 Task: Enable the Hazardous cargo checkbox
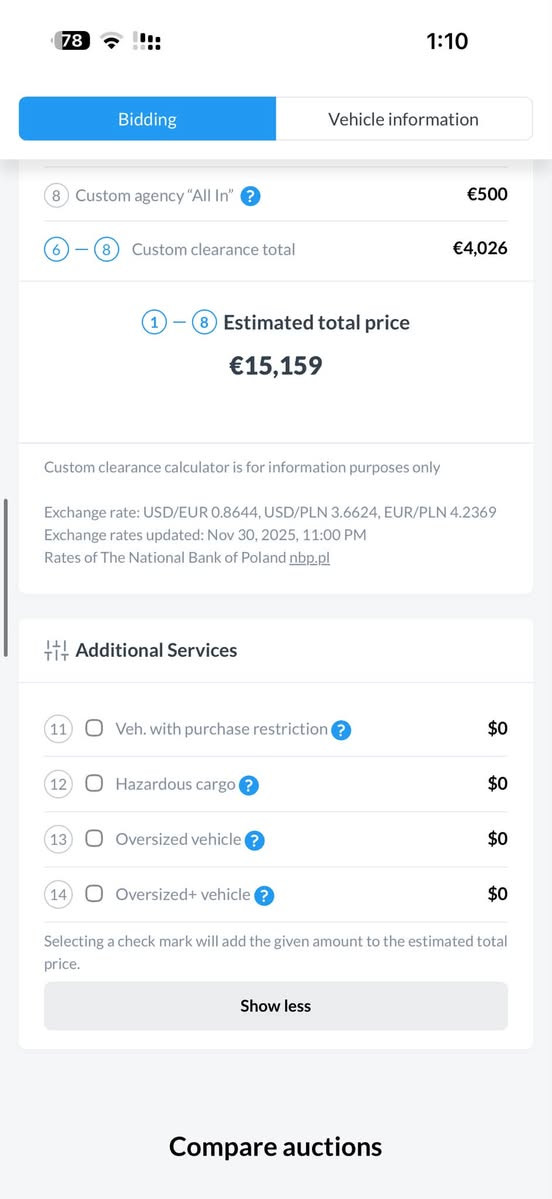(x=94, y=783)
